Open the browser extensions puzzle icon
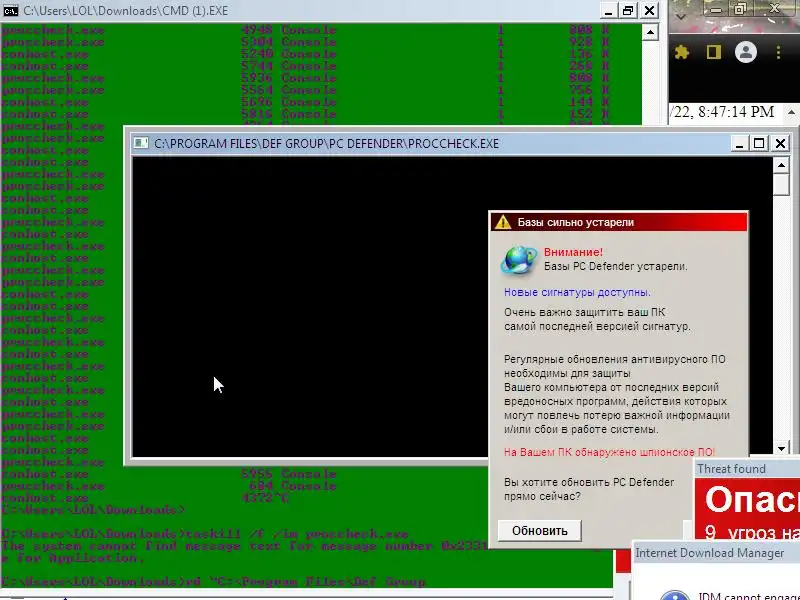The width and height of the screenshot is (800, 600). click(682, 52)
